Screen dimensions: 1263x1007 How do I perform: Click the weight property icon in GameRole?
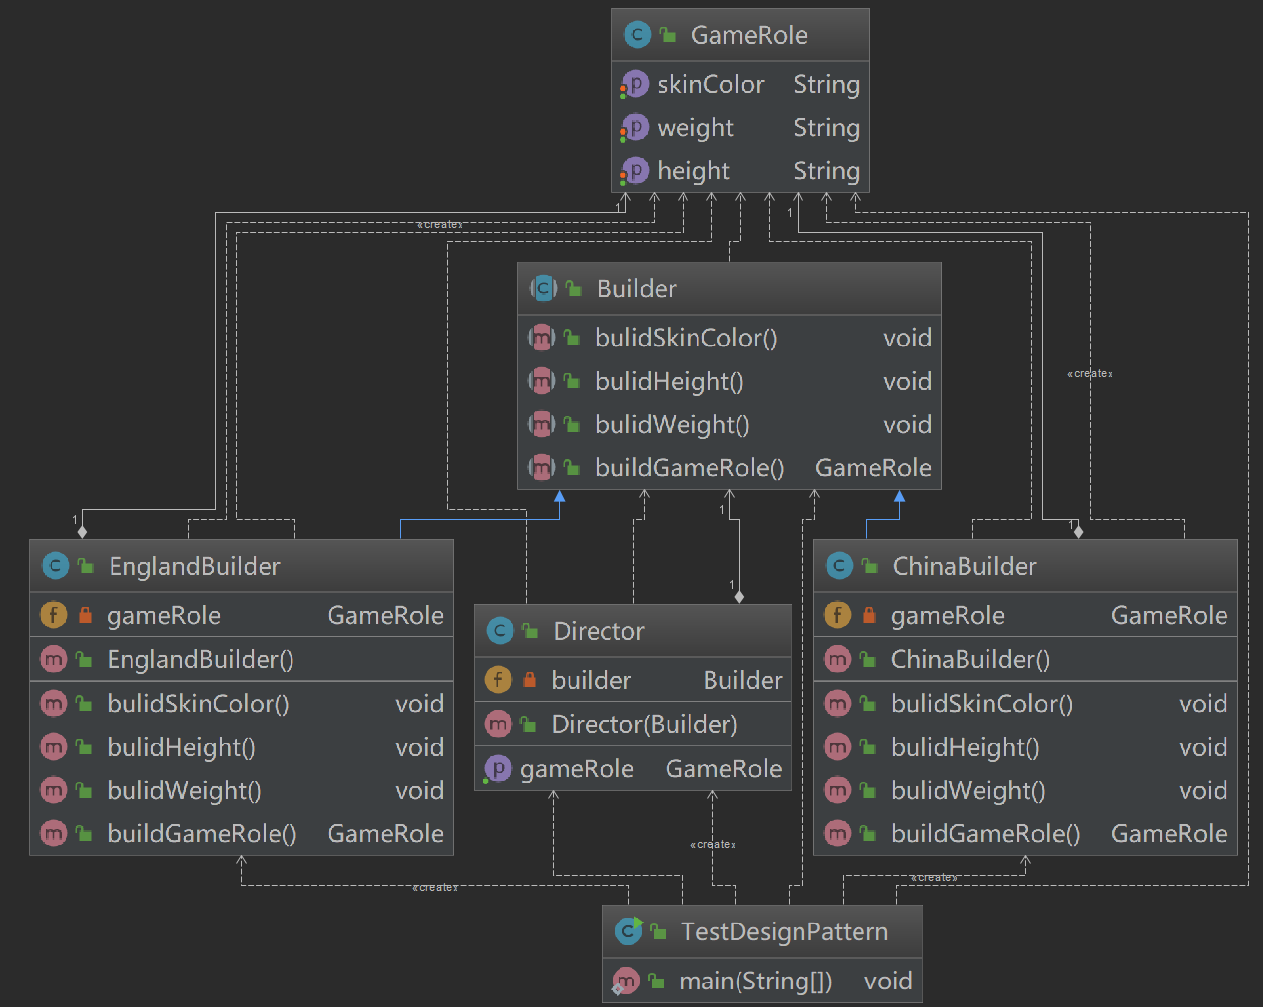coord(635,128)
